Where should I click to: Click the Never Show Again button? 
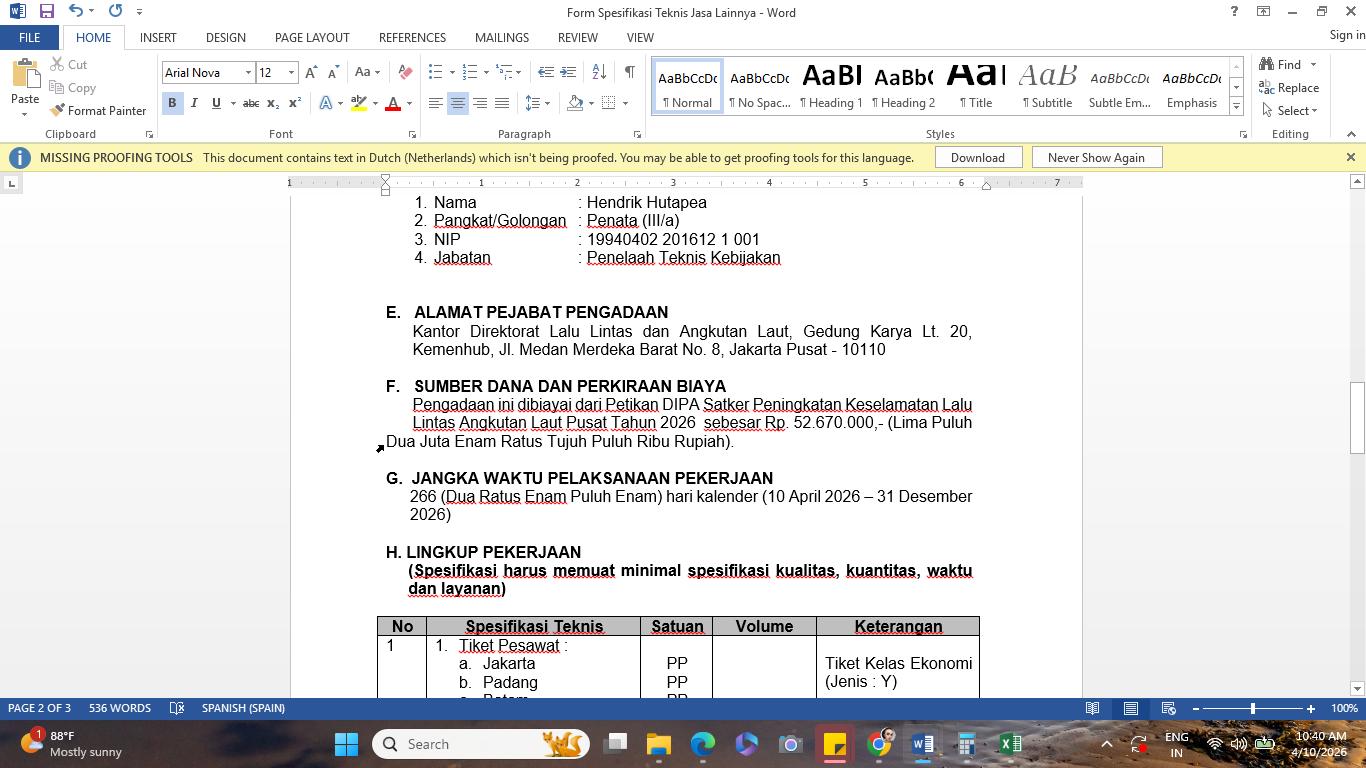coord(1096,157)
